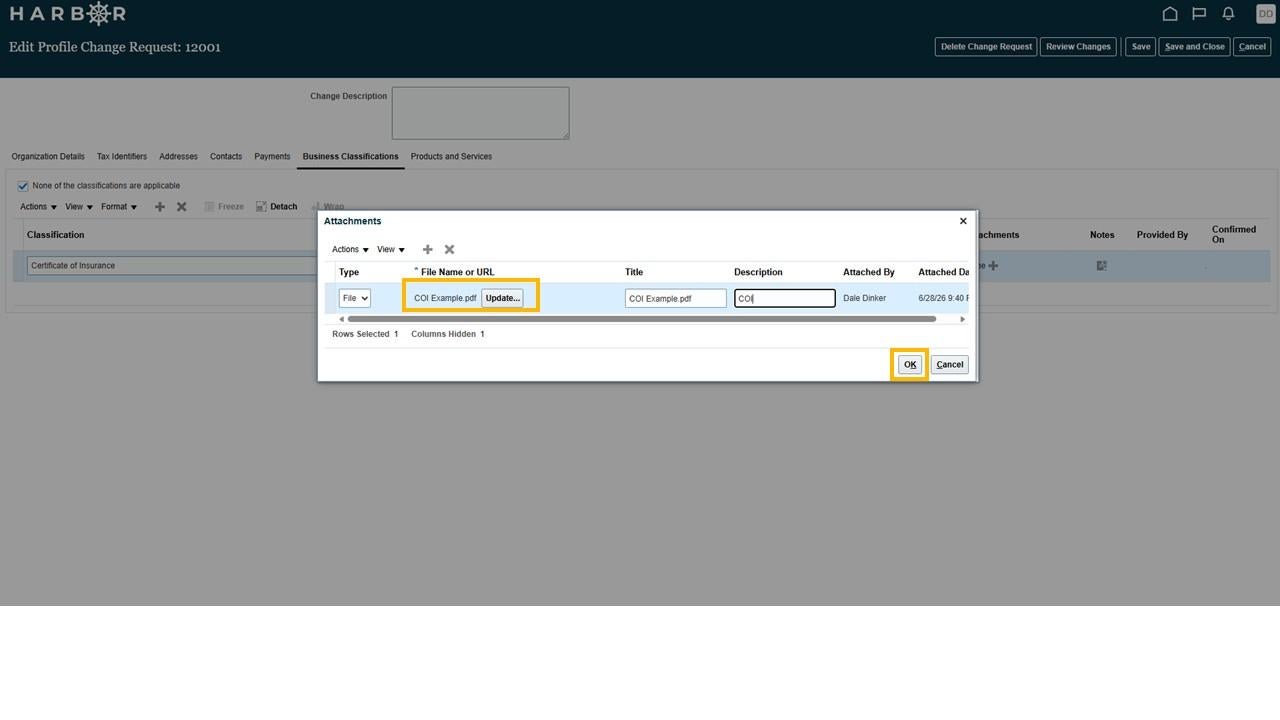Open Actions menu in Attachments dialog
Screen dimensions: 1280x720
click(350, 250)
